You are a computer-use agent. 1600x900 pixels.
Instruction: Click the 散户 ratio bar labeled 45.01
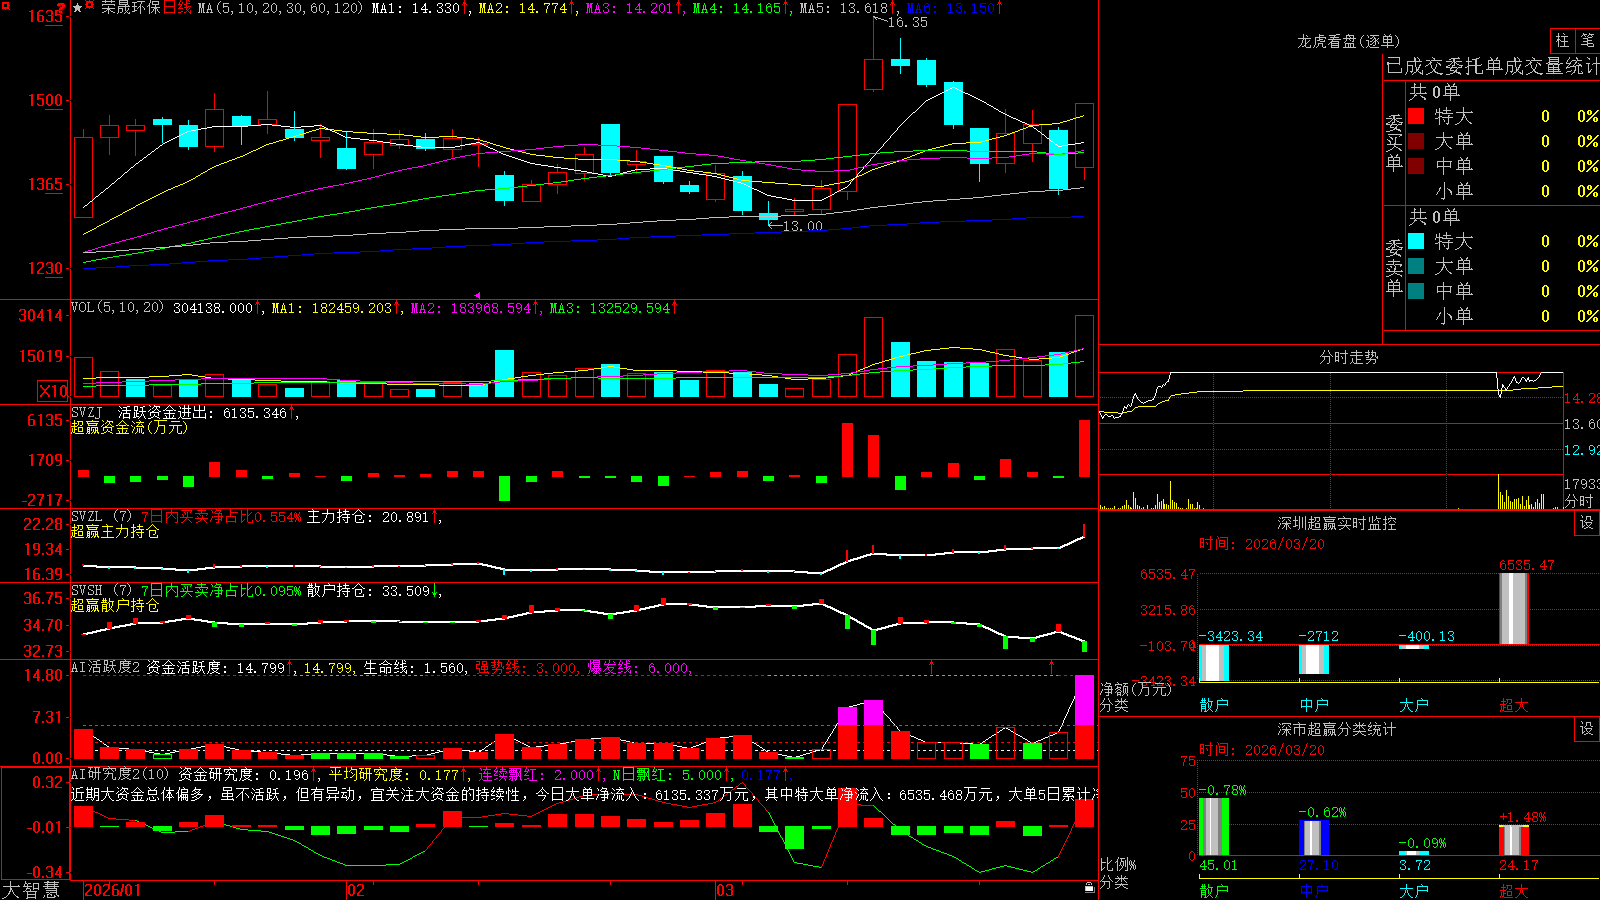pyautogui.click(x=1214, y=826)
